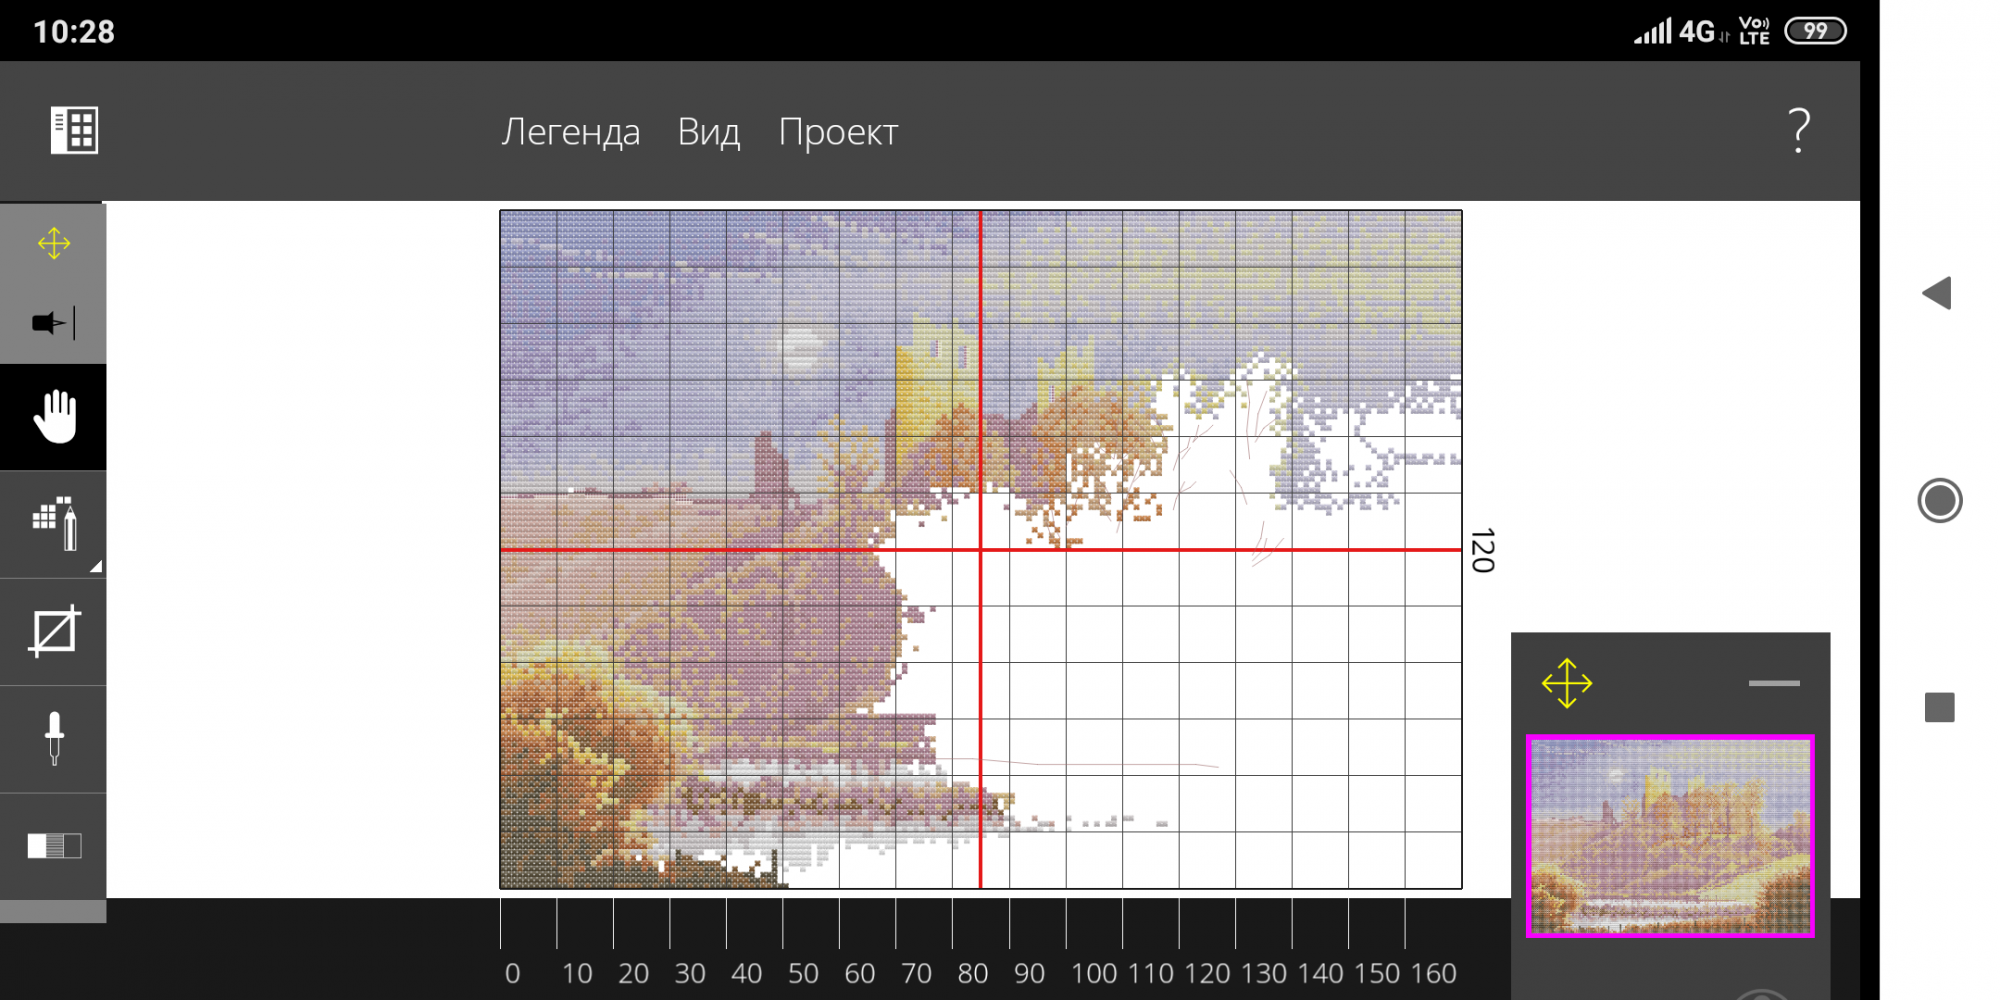This screenshot has height=1000, width=2000.
Task: Click the castle thumbnail in navigator
Action: coord(1670,836)
